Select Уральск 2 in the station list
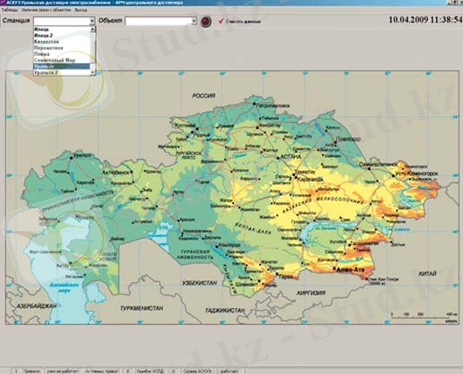The height and width of the screenshot is (374, 463). coord(62,72)
